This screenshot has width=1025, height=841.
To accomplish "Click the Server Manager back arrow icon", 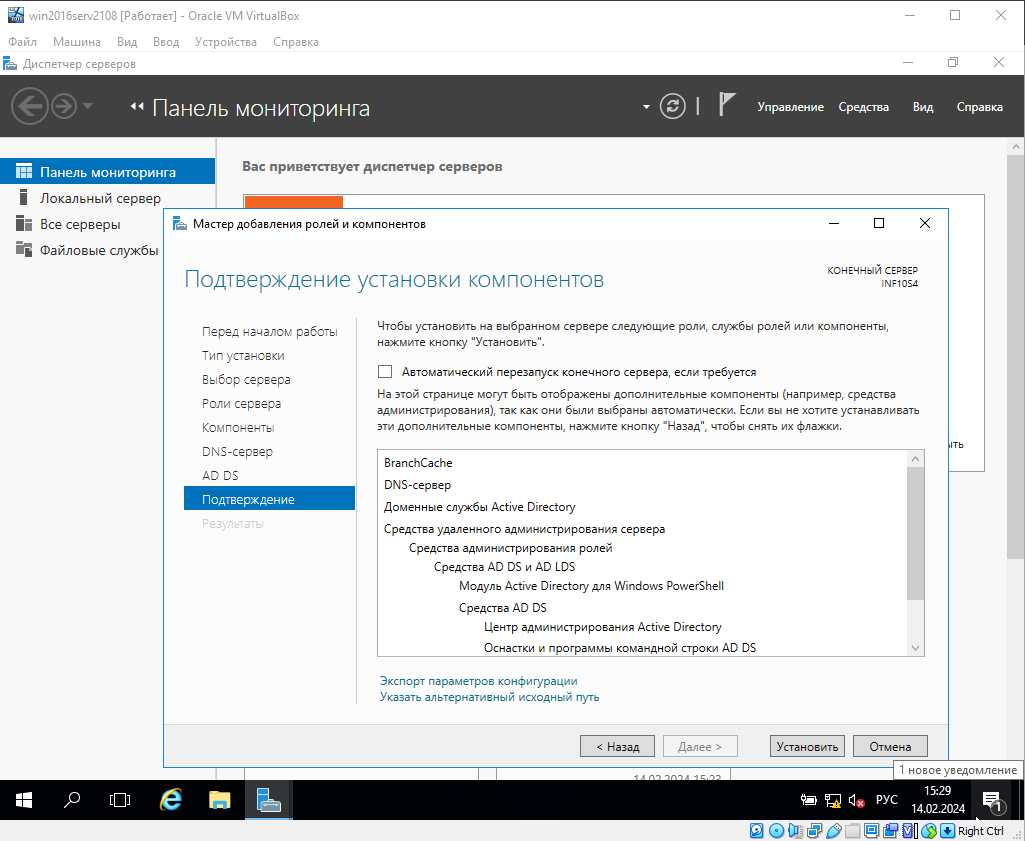I will [29, 106].
